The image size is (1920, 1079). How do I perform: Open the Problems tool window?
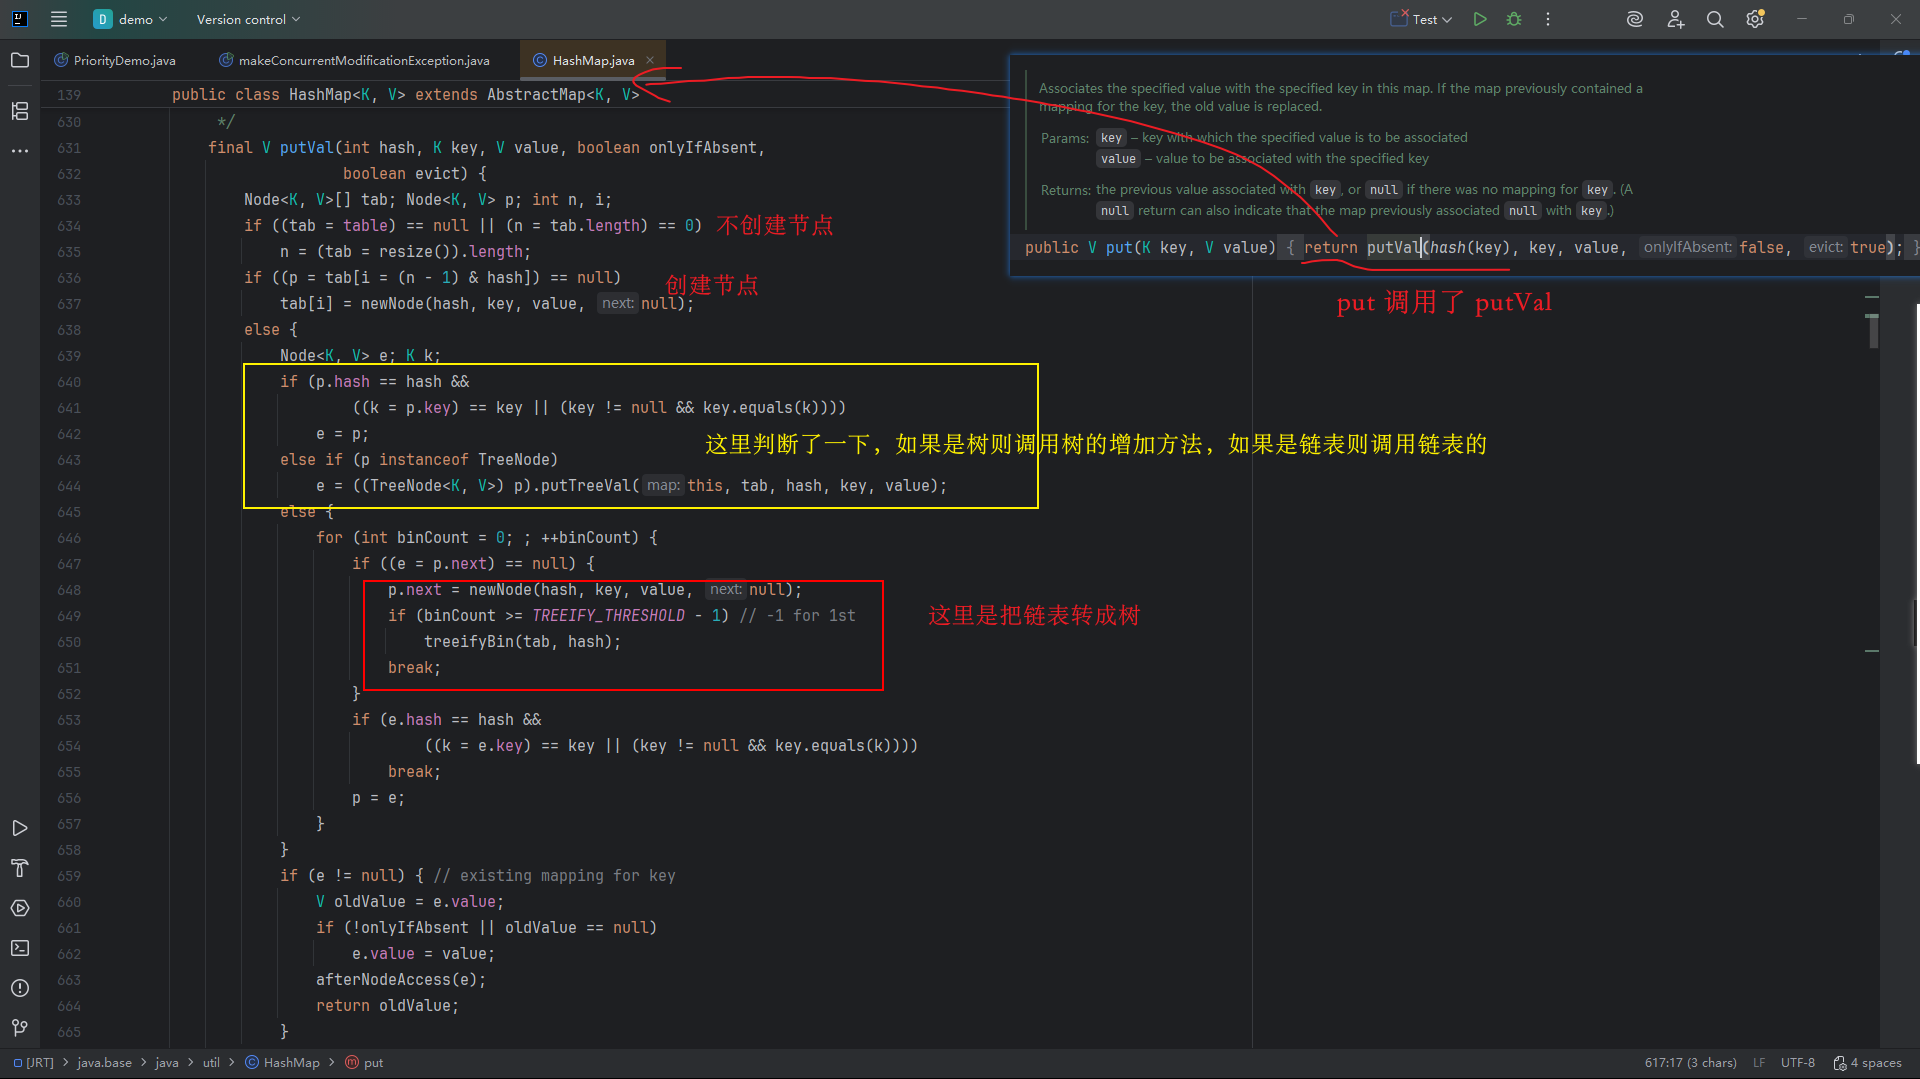coord(20,988)
